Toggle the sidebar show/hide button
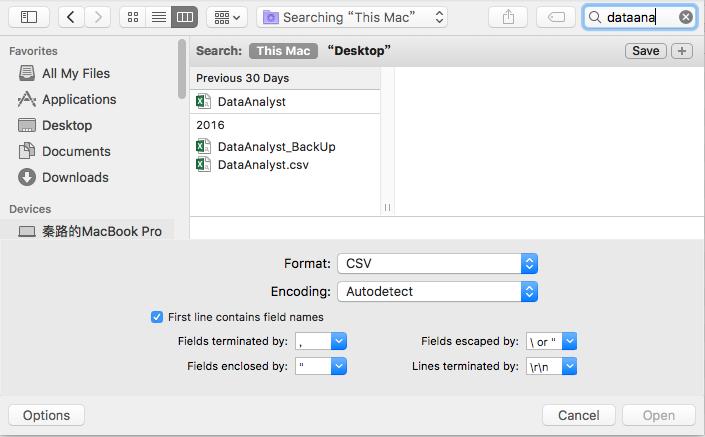This screenshot has width=705, height=437. click(28, 17)
